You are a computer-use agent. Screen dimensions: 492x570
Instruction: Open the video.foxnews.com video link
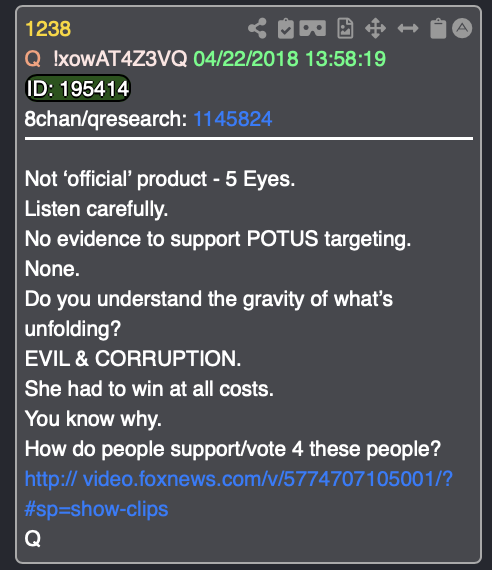tap(239, 479)
